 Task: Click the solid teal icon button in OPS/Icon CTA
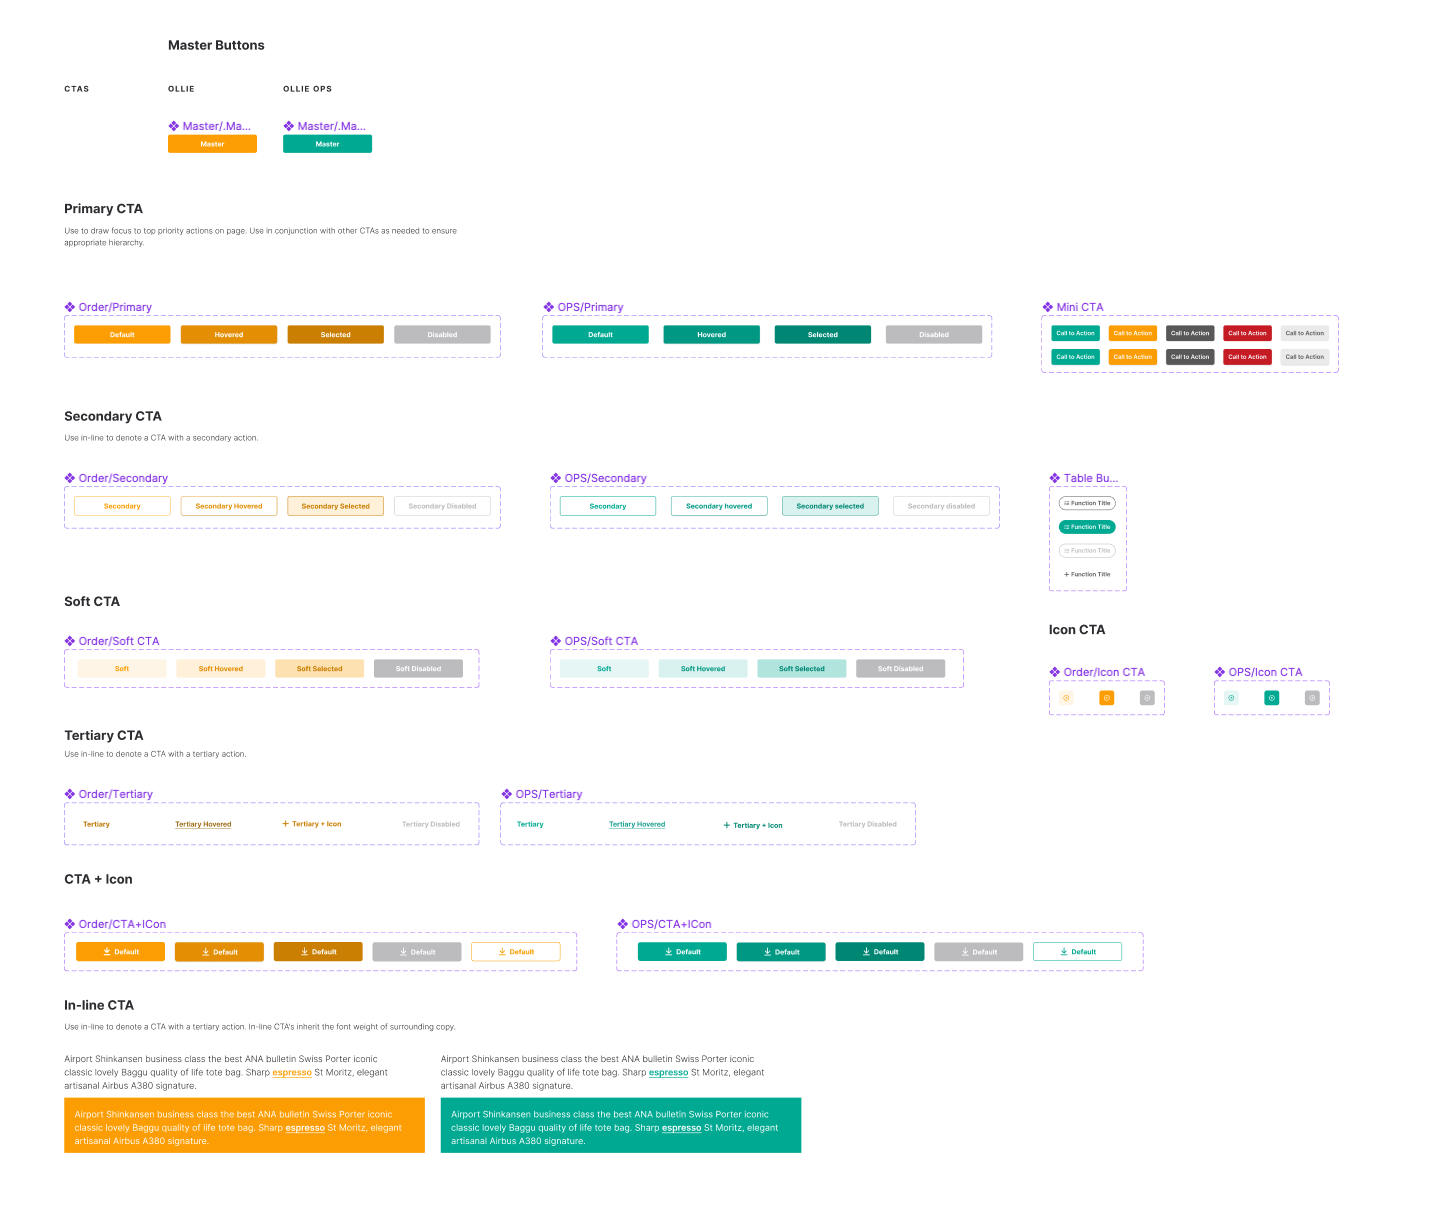pyautogui.click(x=1272, y=698)
